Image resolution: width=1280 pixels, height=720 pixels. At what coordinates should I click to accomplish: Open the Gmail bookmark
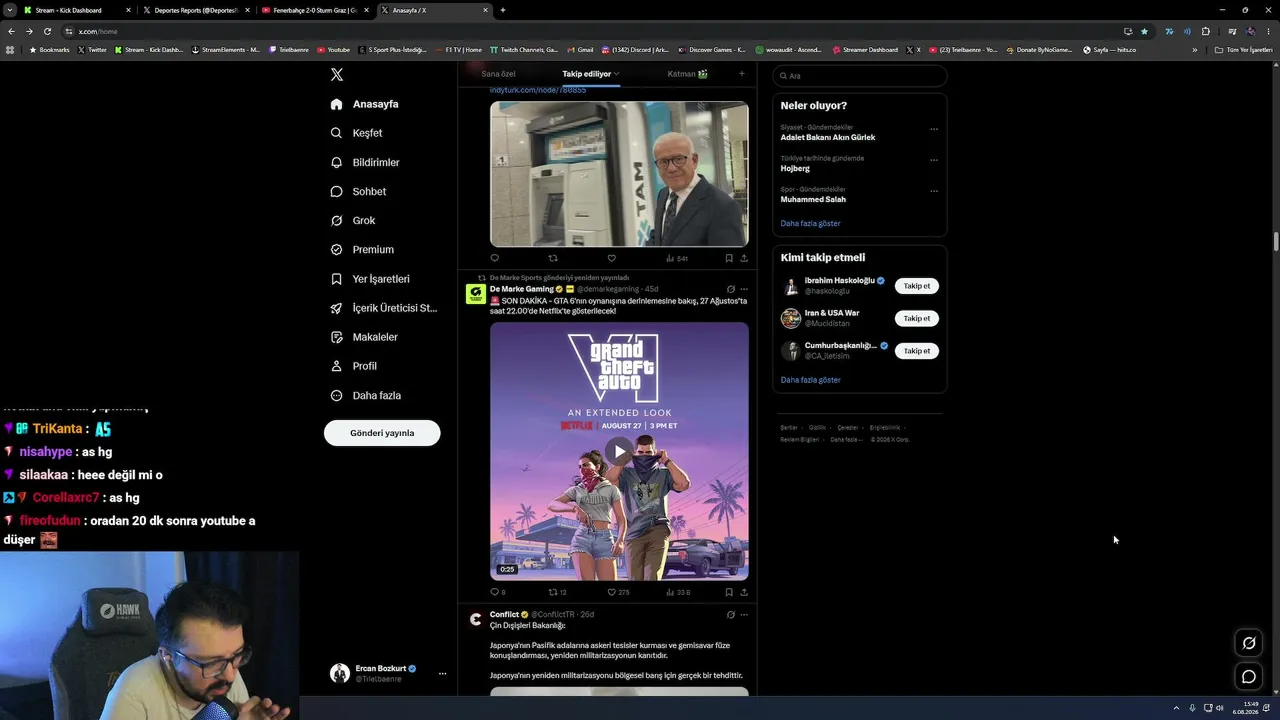580,50
